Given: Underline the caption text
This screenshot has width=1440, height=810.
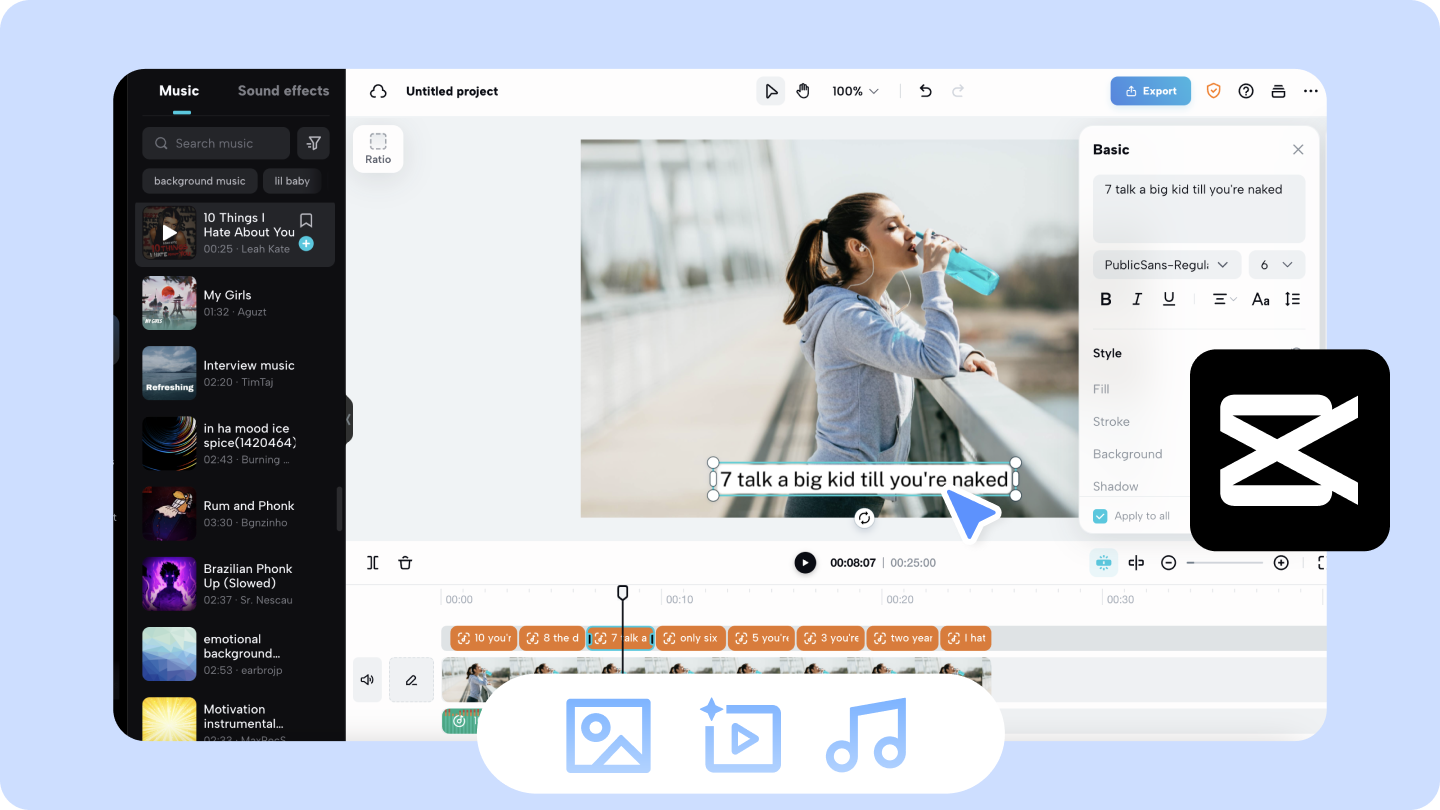Looking at the screenshot, I should tap(1168, 299).
